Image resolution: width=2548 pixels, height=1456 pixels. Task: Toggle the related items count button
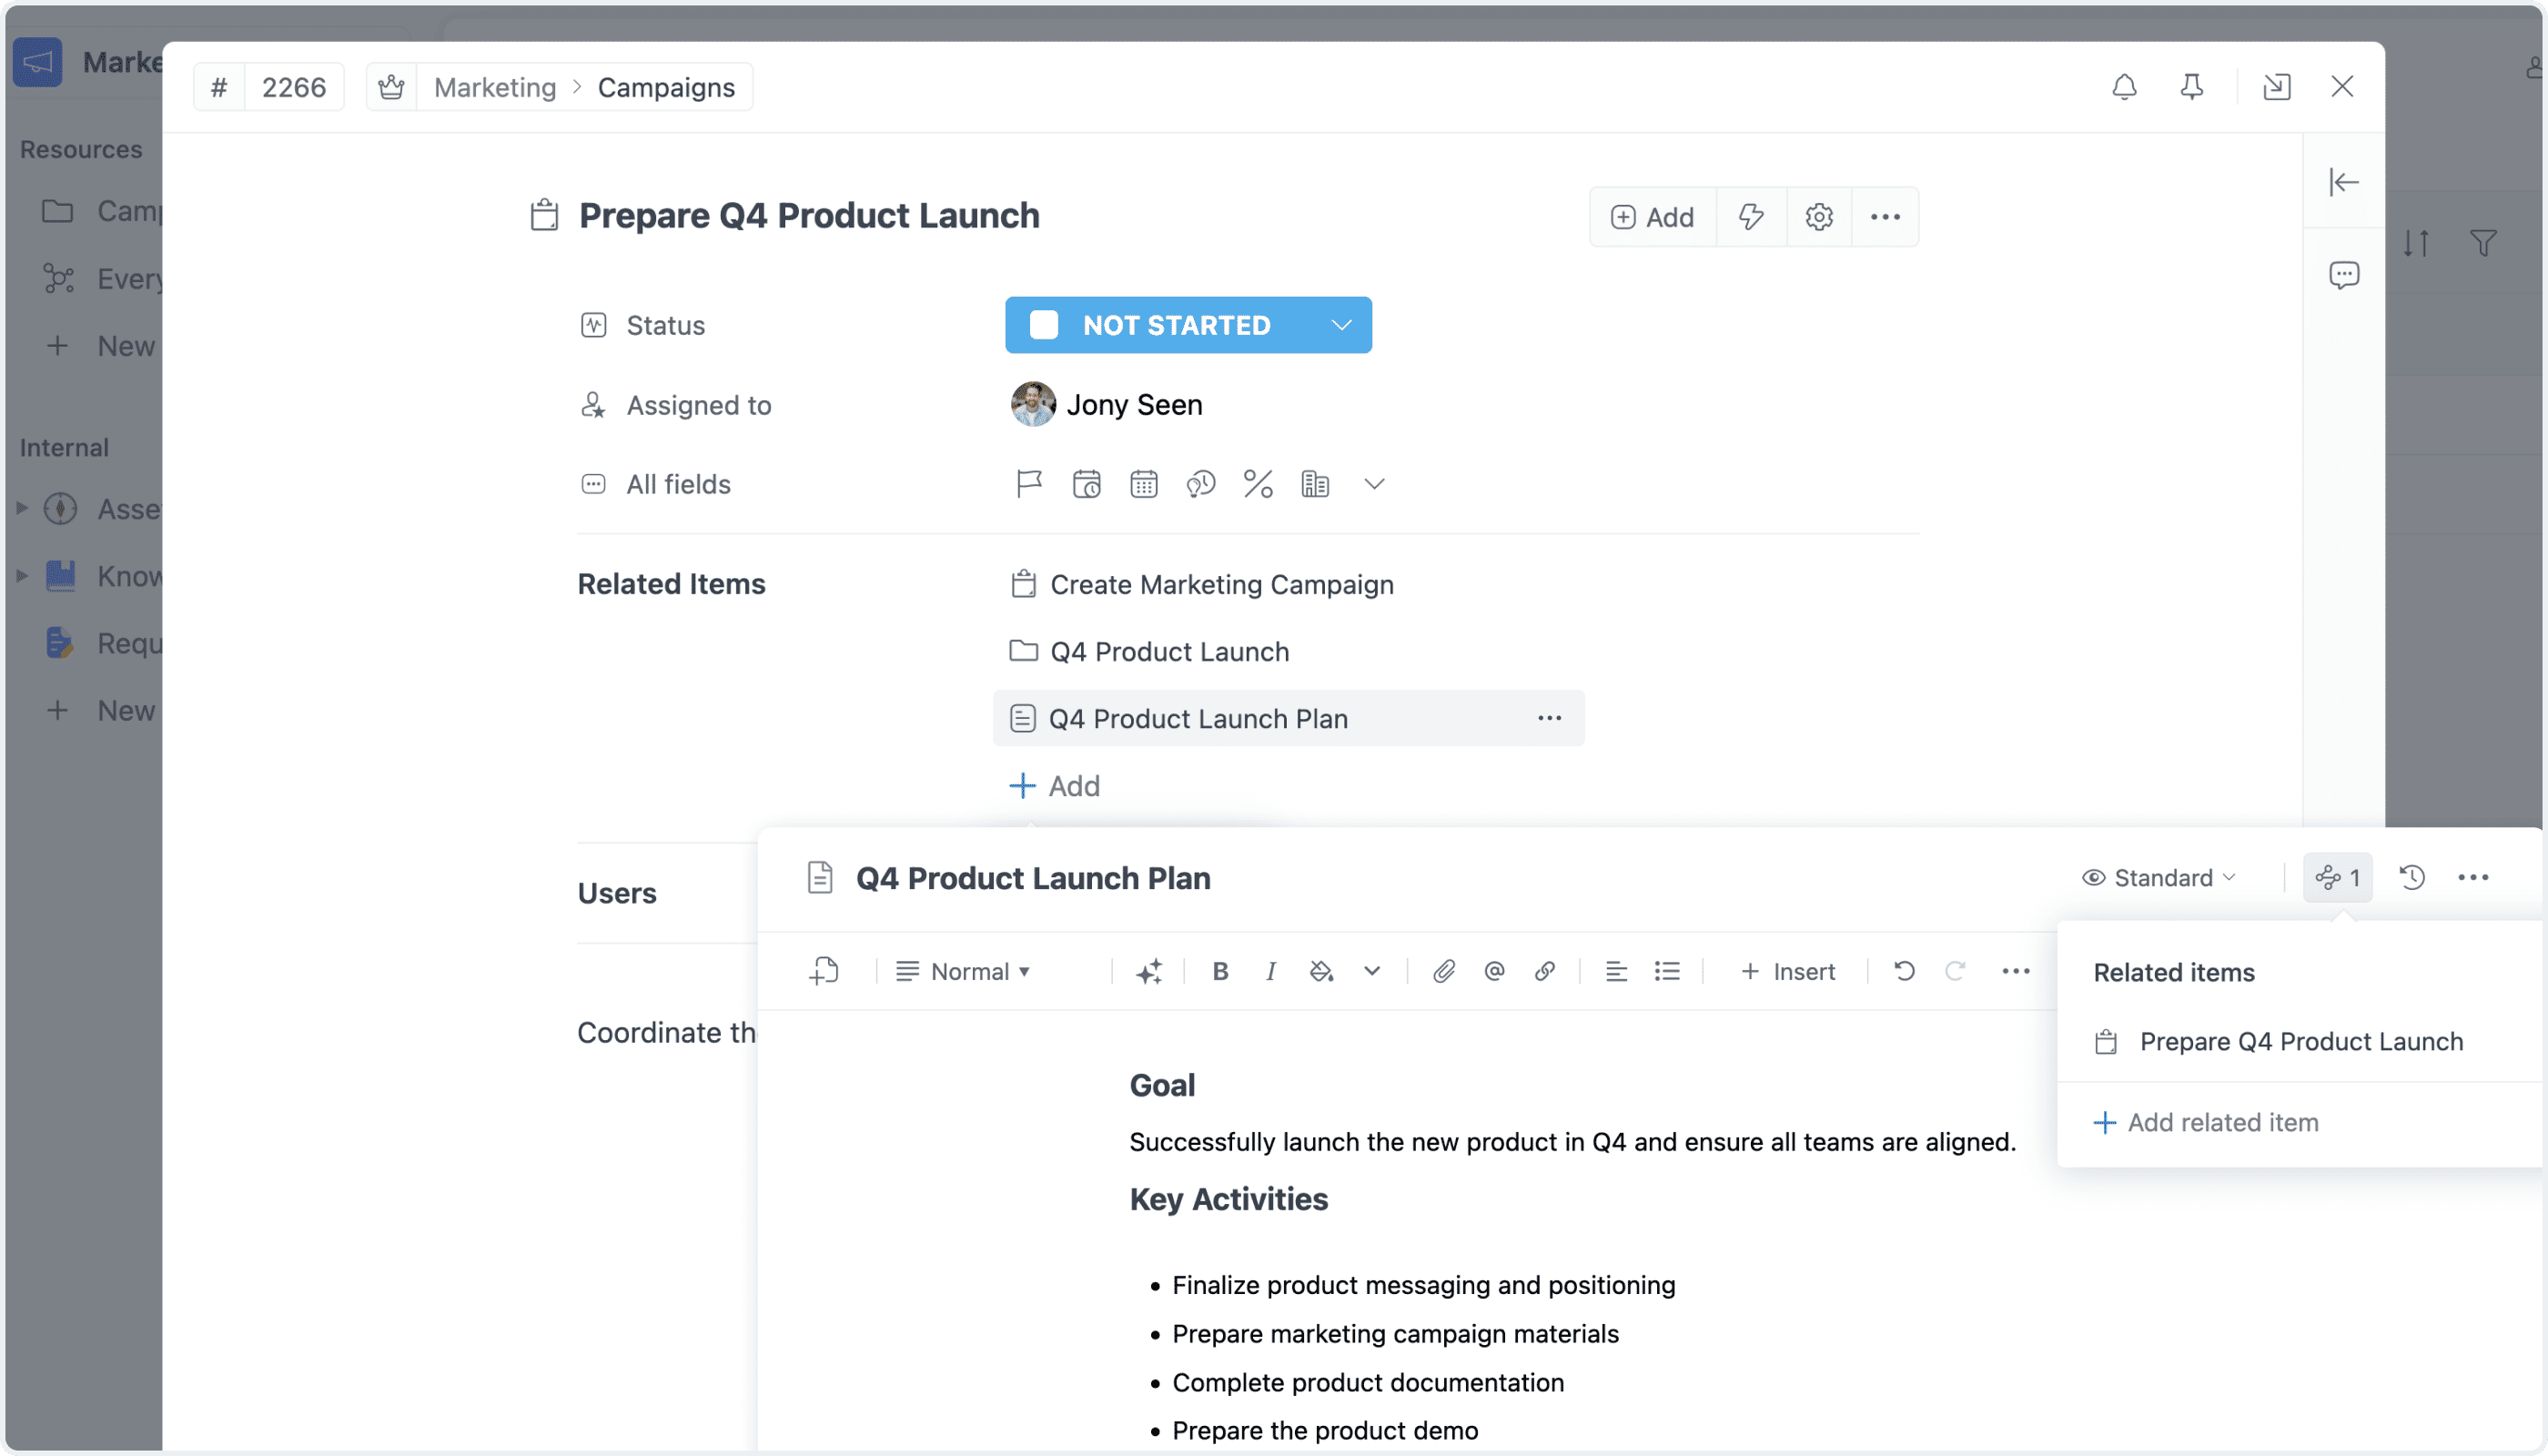pyautogui.click(x=2337, y=877)
